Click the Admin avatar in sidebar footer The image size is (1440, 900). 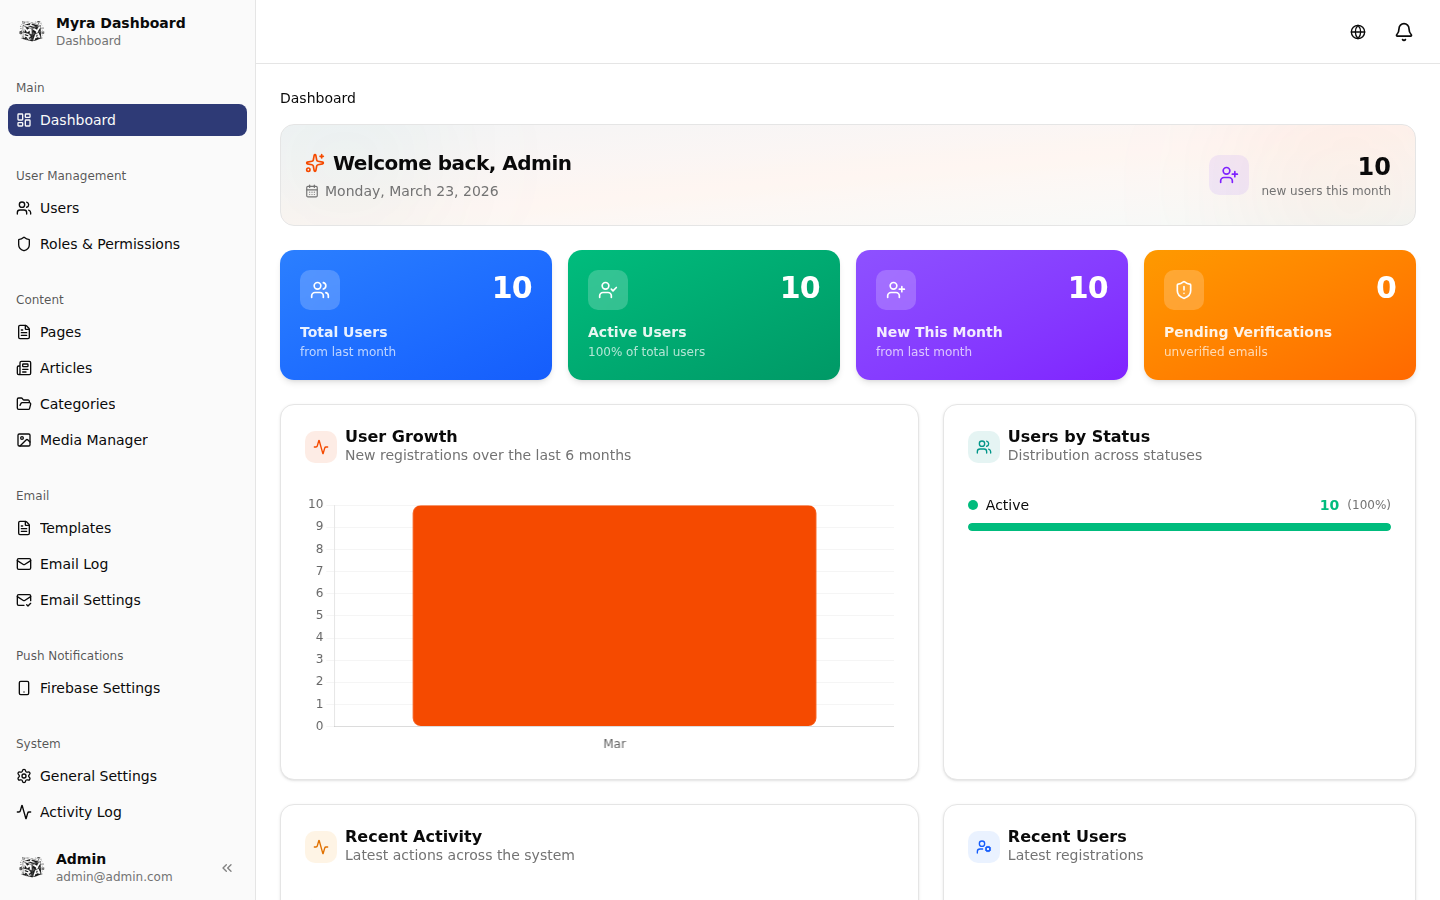(32, 867)
